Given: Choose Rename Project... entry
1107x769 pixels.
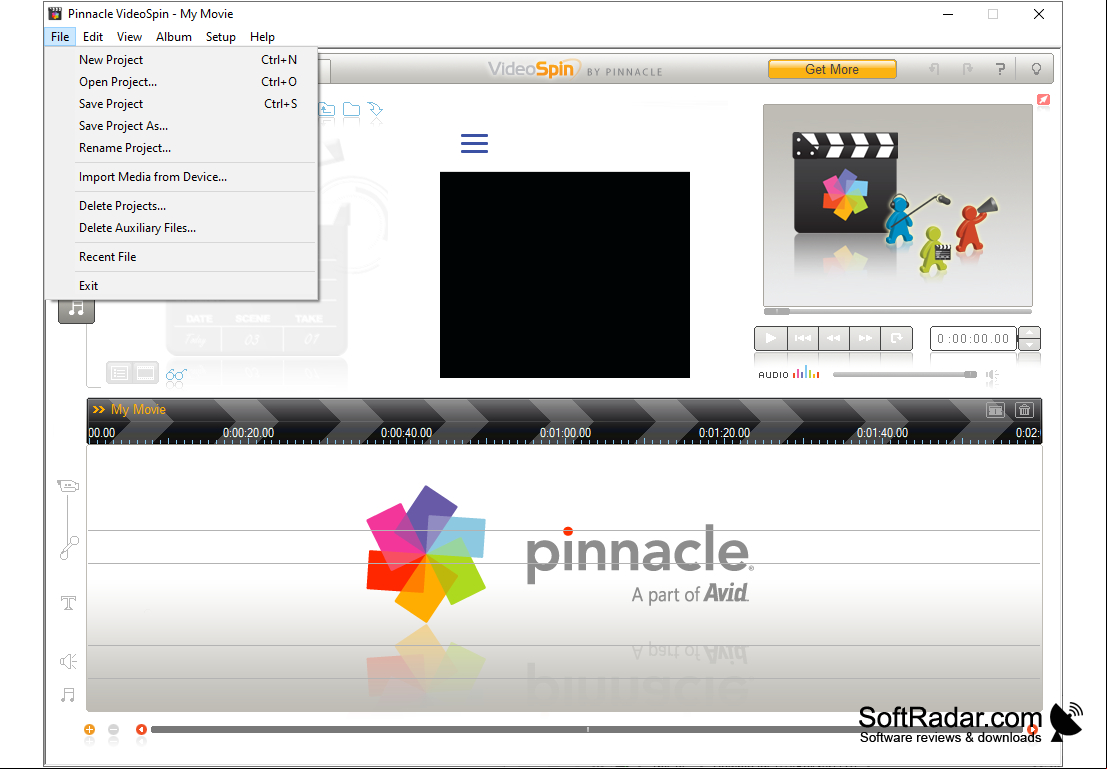Looking at the screenshot, I should coord(181,148).
